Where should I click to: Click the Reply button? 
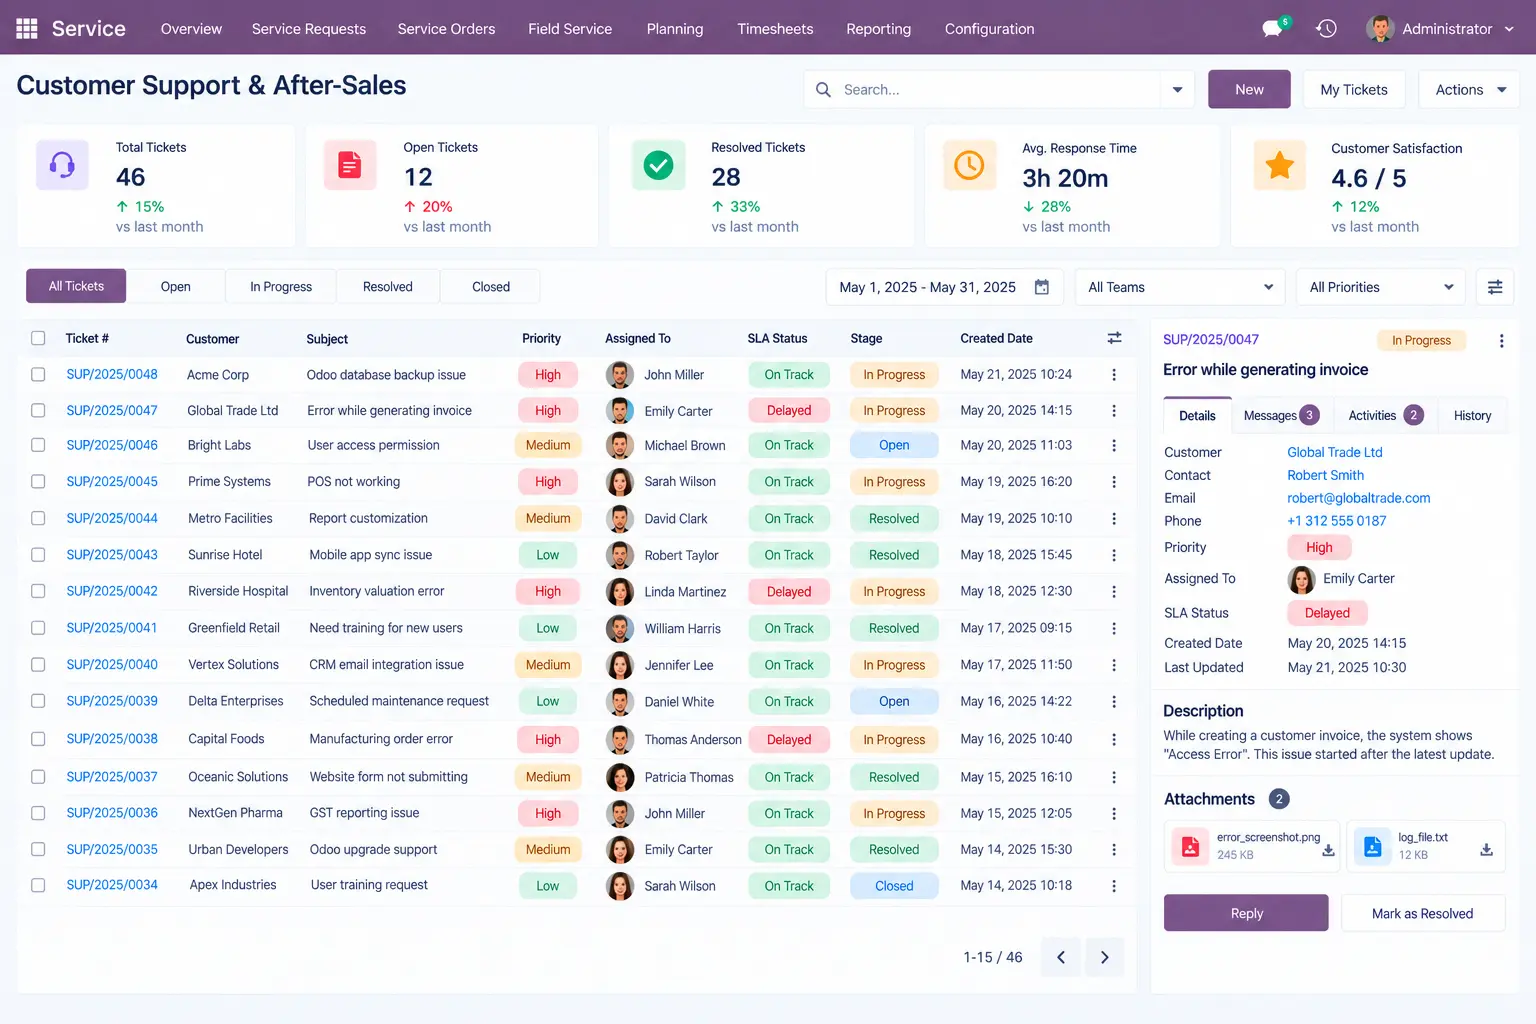pos(1246,913)
